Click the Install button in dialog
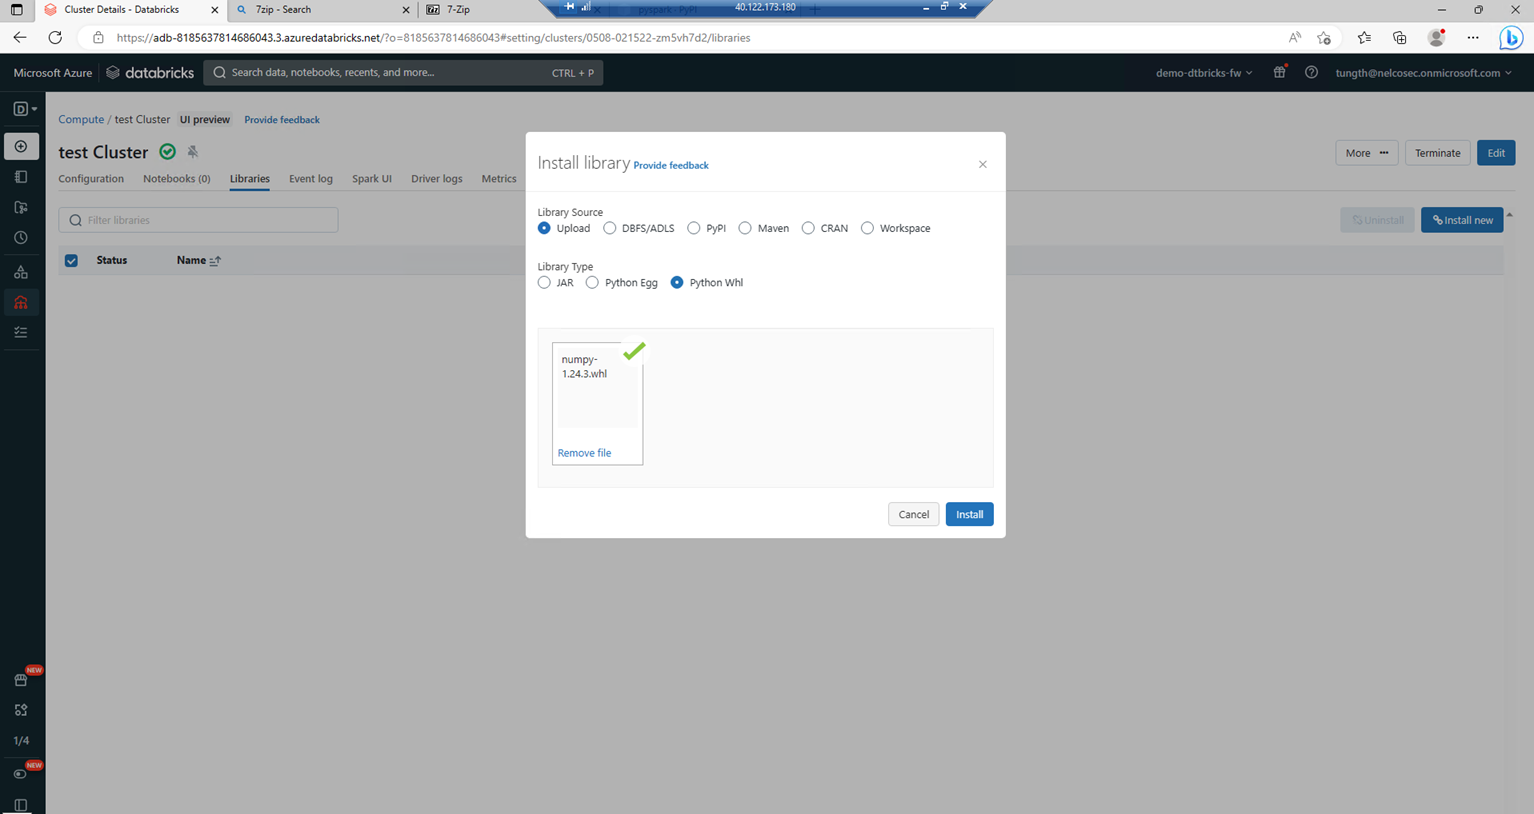The image size is (1534, 814). (x=969, y=515)
